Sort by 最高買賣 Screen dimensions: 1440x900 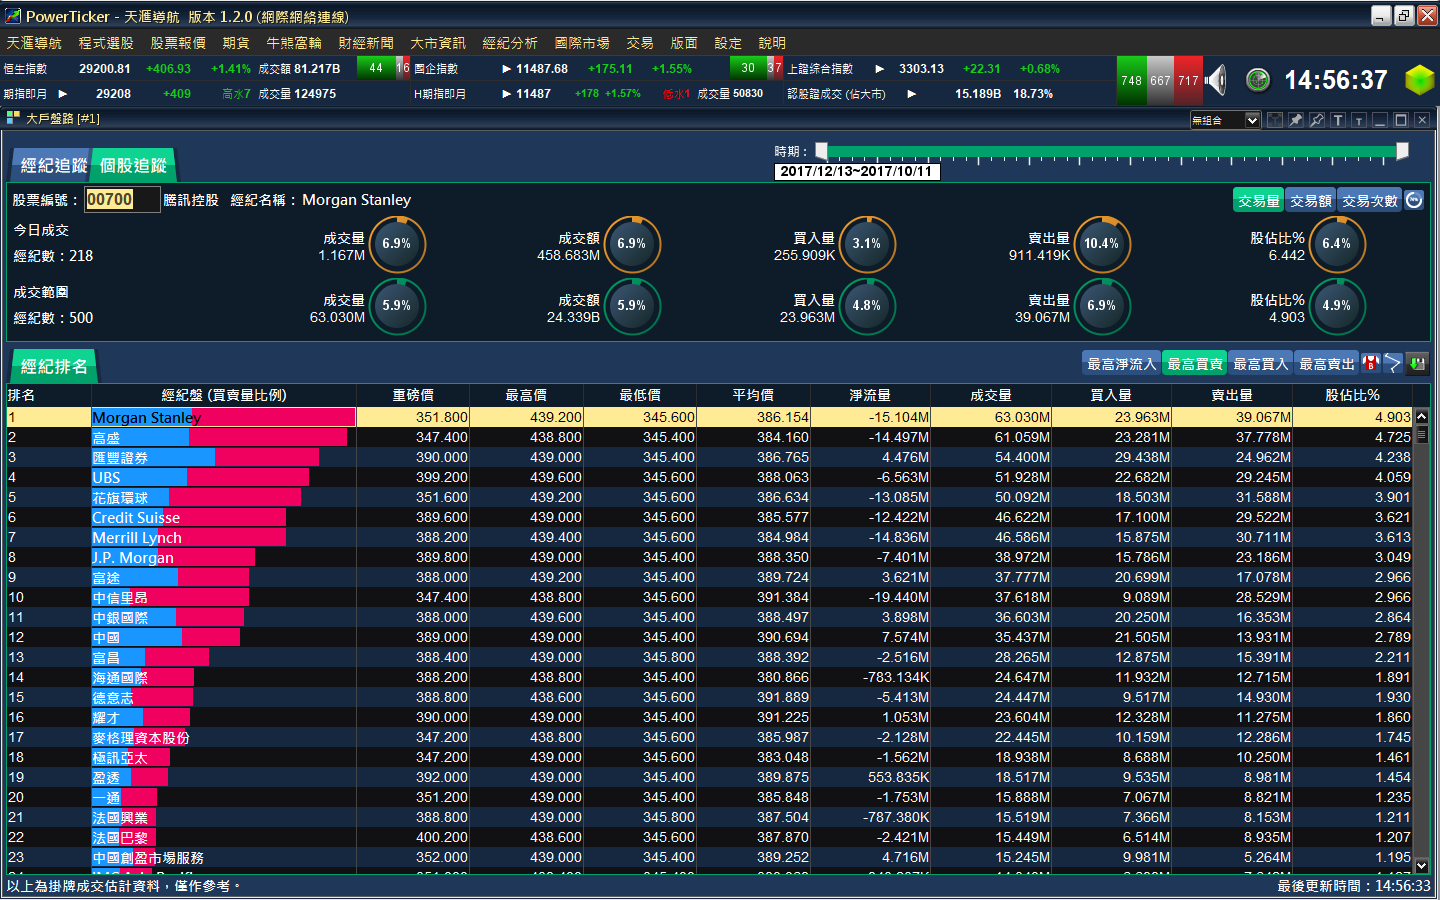[x=1195, y=364]
